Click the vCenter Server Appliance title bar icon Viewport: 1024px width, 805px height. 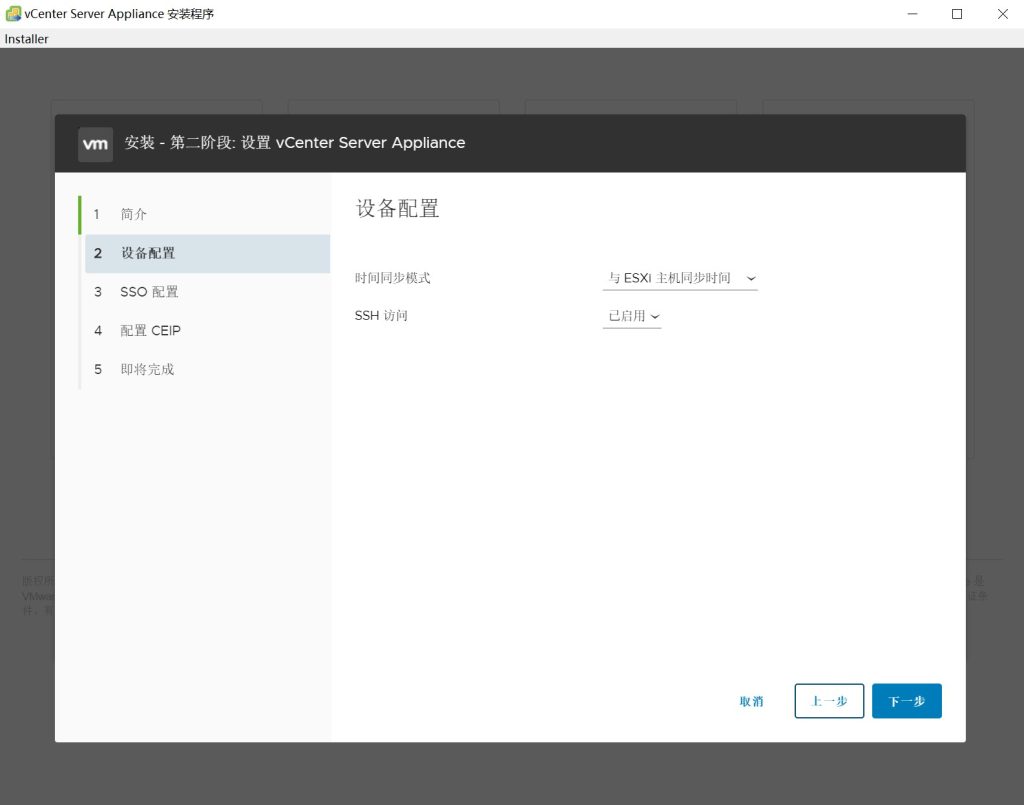click(x=13, y=14)
